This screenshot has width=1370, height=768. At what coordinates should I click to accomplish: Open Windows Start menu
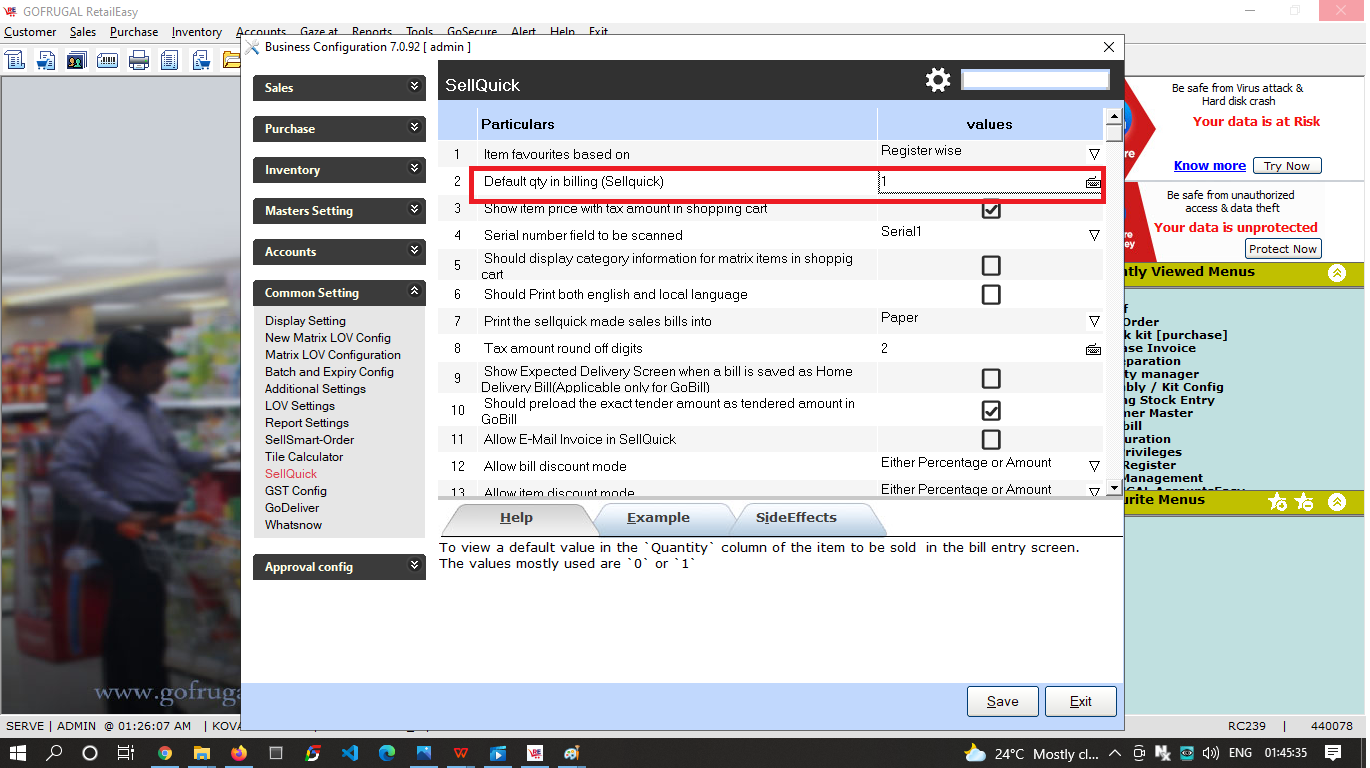pyautogui.click(x=18, y=753)
